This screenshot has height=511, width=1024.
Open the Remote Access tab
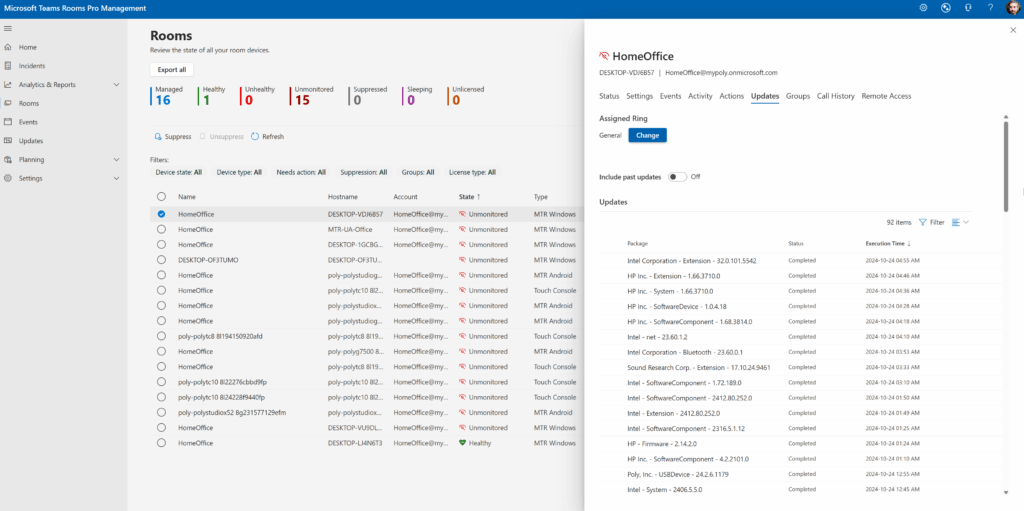coord(886,96)
